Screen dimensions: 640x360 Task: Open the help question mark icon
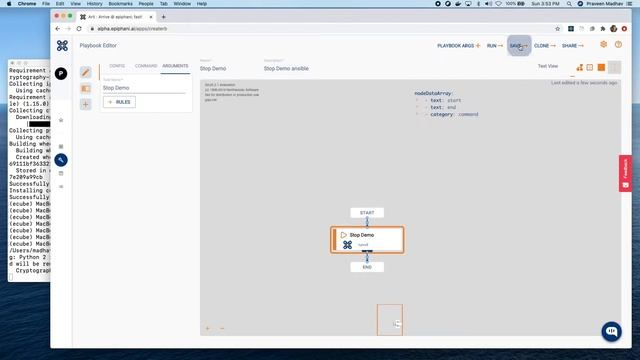point(618,44)
